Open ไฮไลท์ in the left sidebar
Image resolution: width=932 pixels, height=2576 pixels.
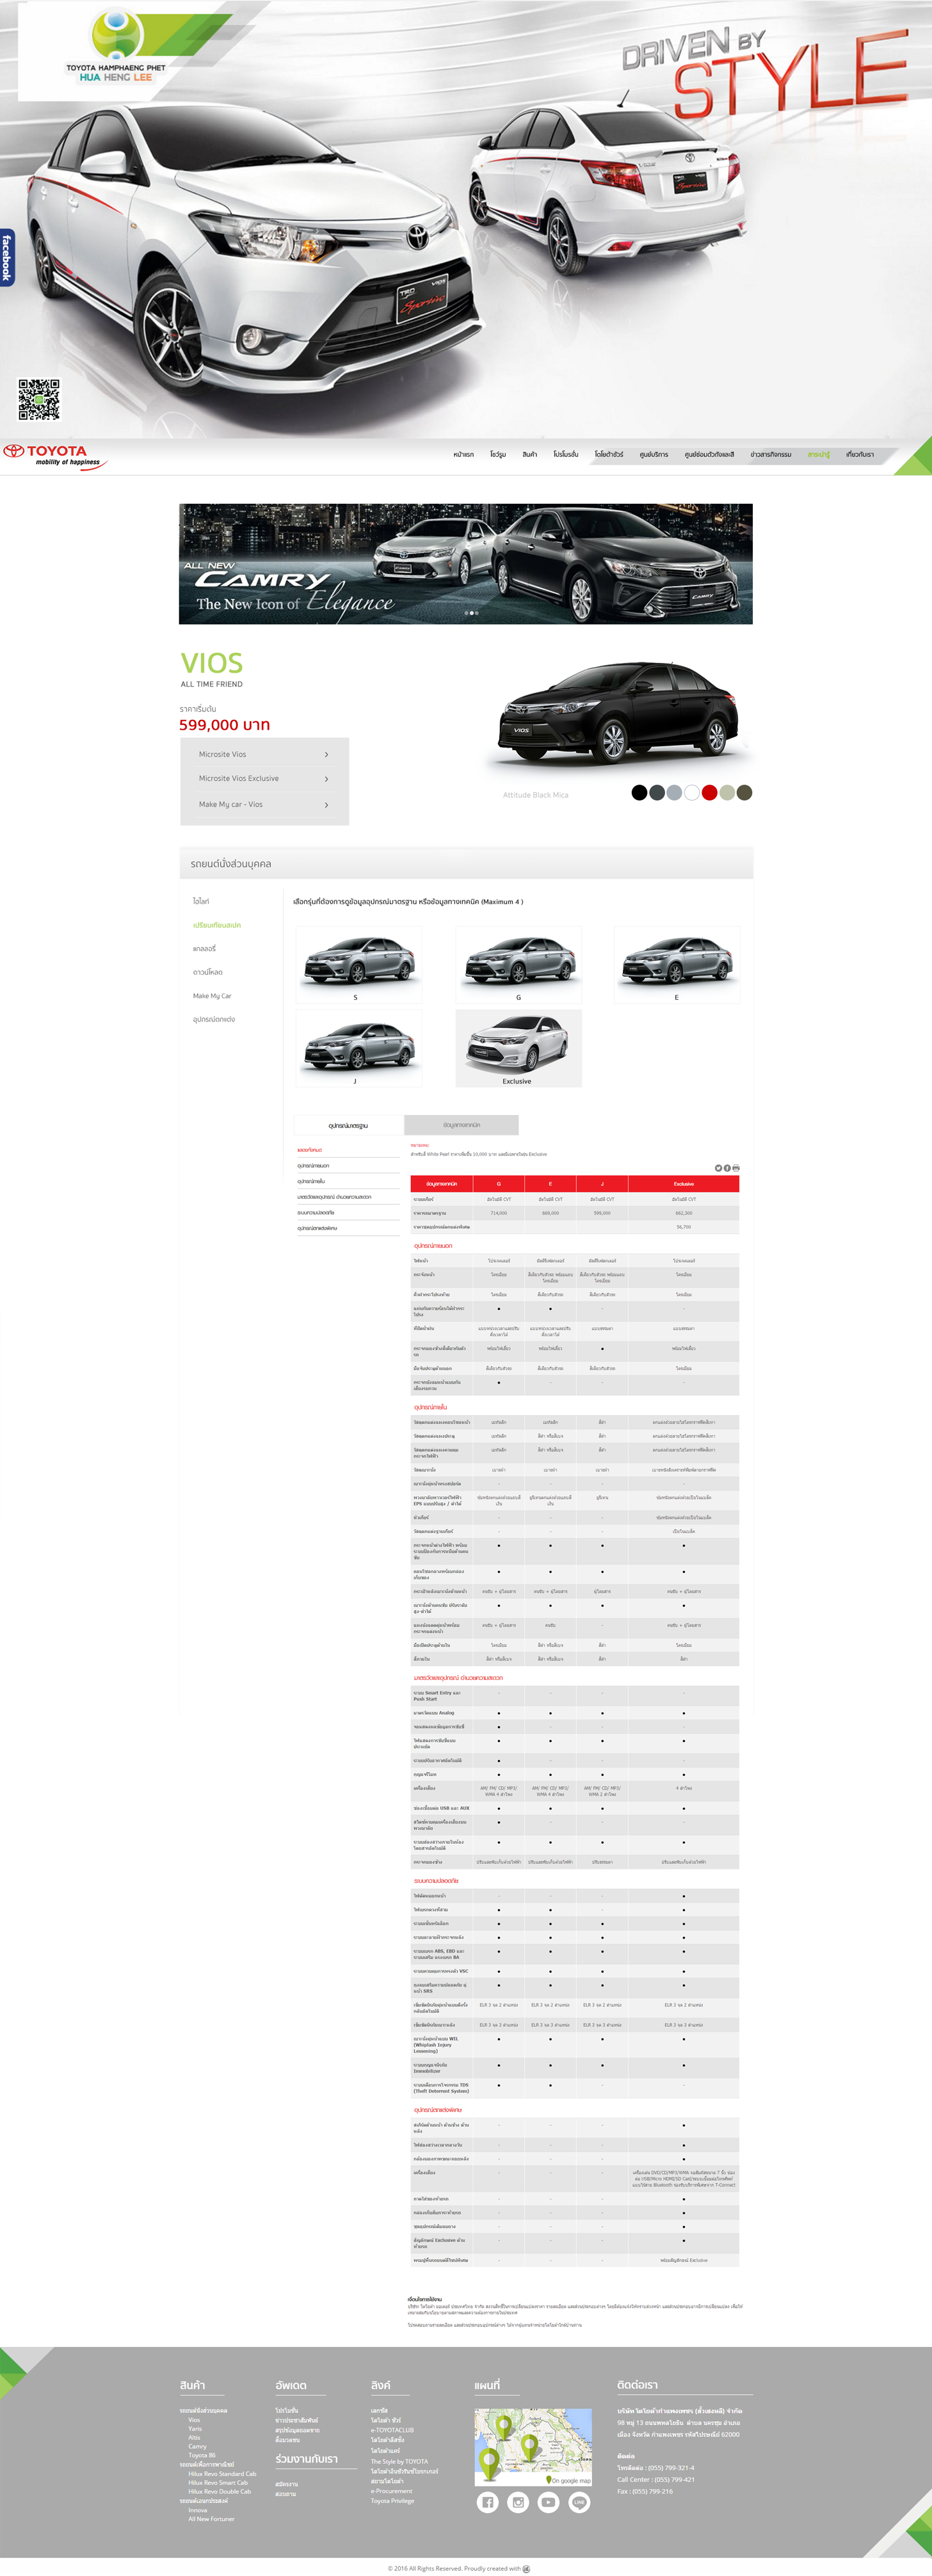201,901
